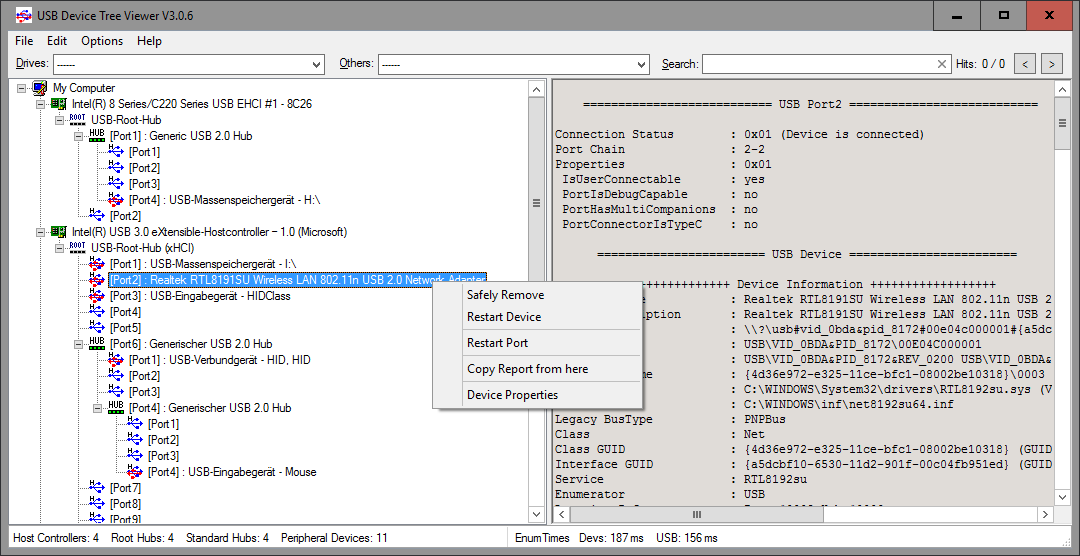
Task: Open the File menu
Action: [x=23, y=41]
